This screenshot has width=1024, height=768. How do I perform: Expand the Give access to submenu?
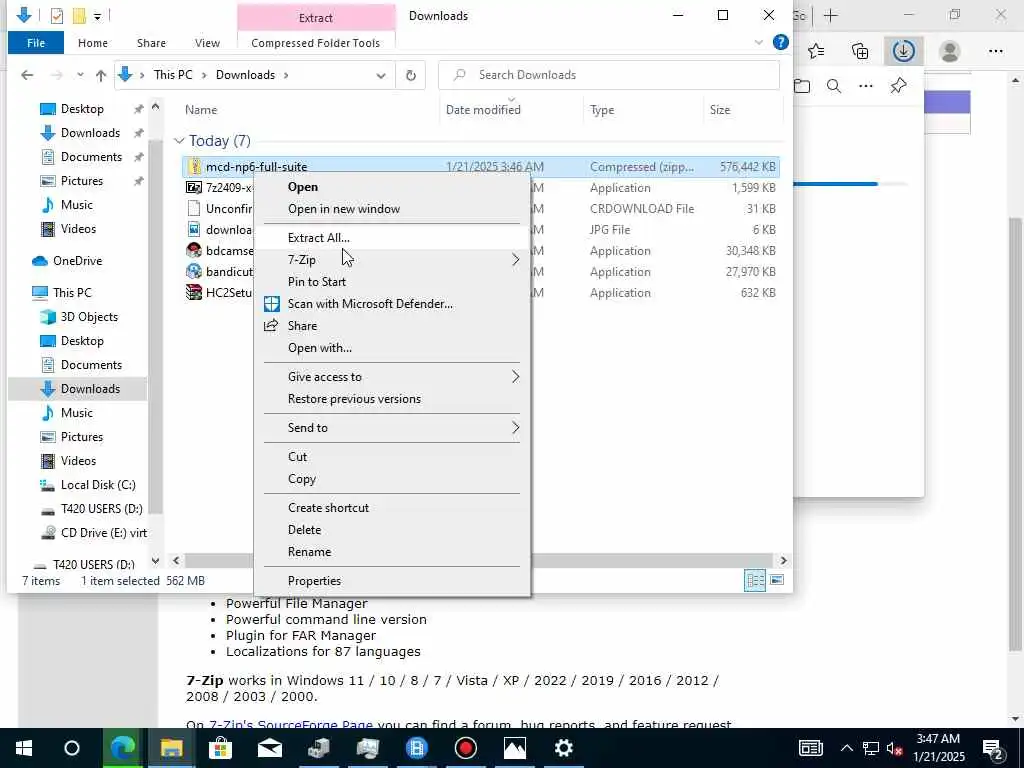392,377
